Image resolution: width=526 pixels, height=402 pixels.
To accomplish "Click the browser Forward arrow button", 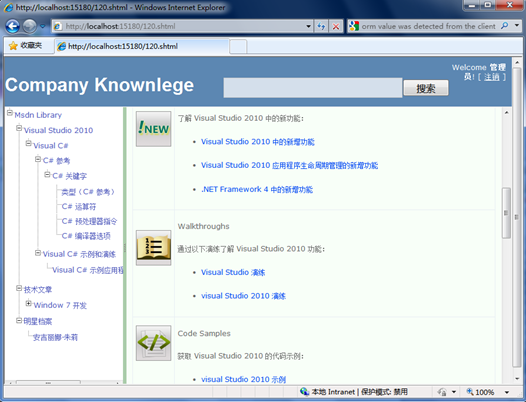I will [x=30, y=26].
